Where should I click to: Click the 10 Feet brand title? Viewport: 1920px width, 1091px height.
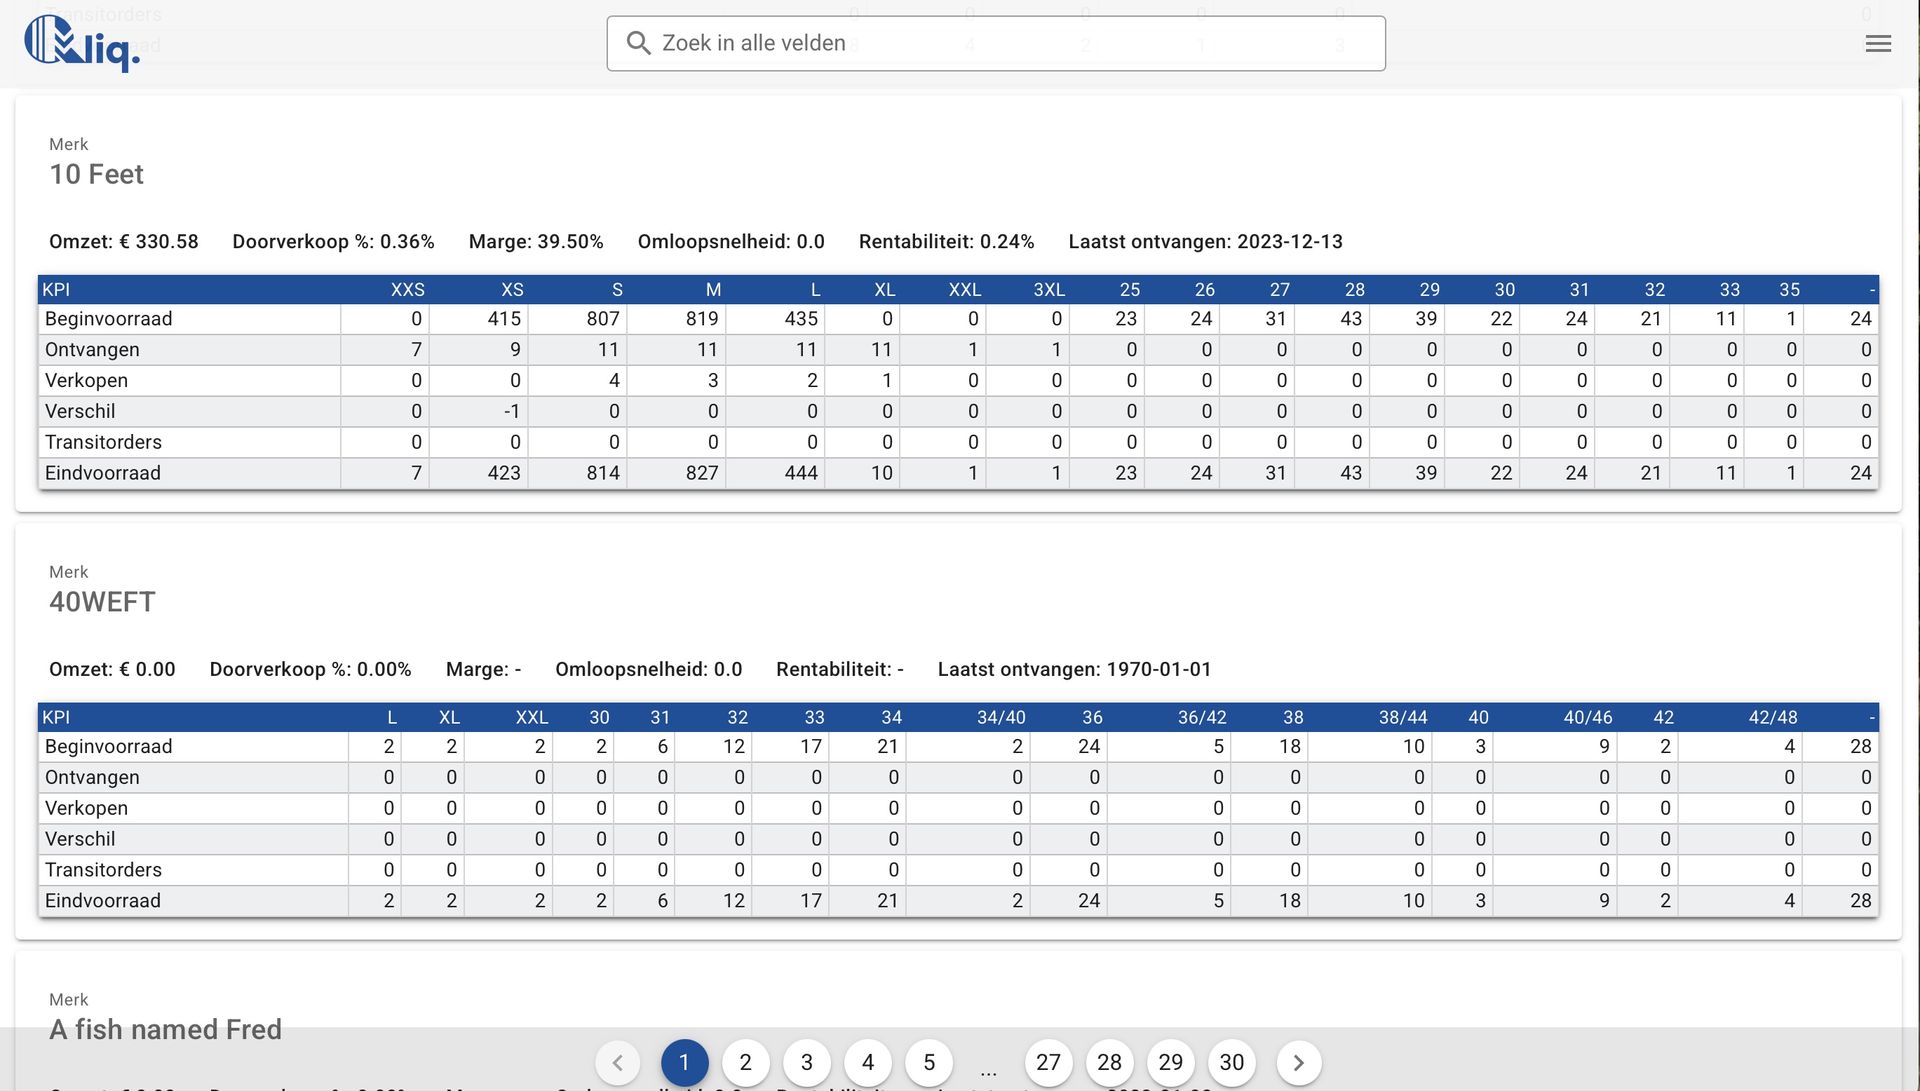pos(97,174)
